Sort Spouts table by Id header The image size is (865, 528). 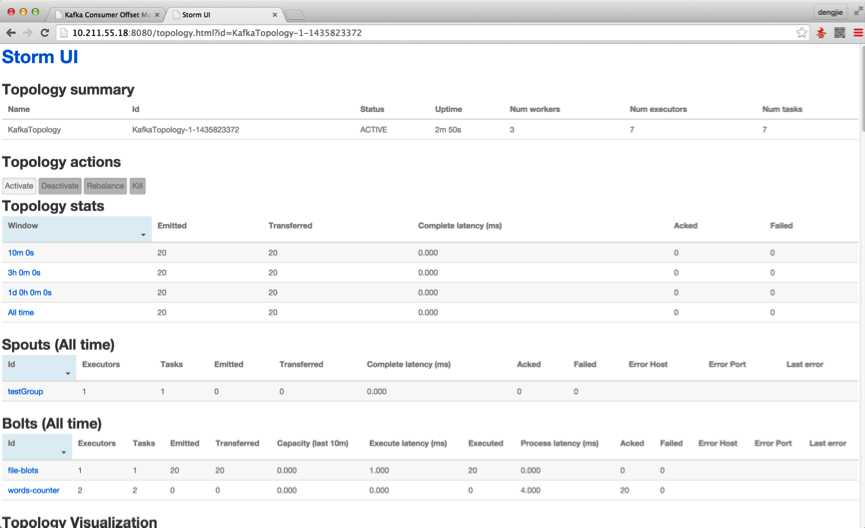tap(39, 368)
